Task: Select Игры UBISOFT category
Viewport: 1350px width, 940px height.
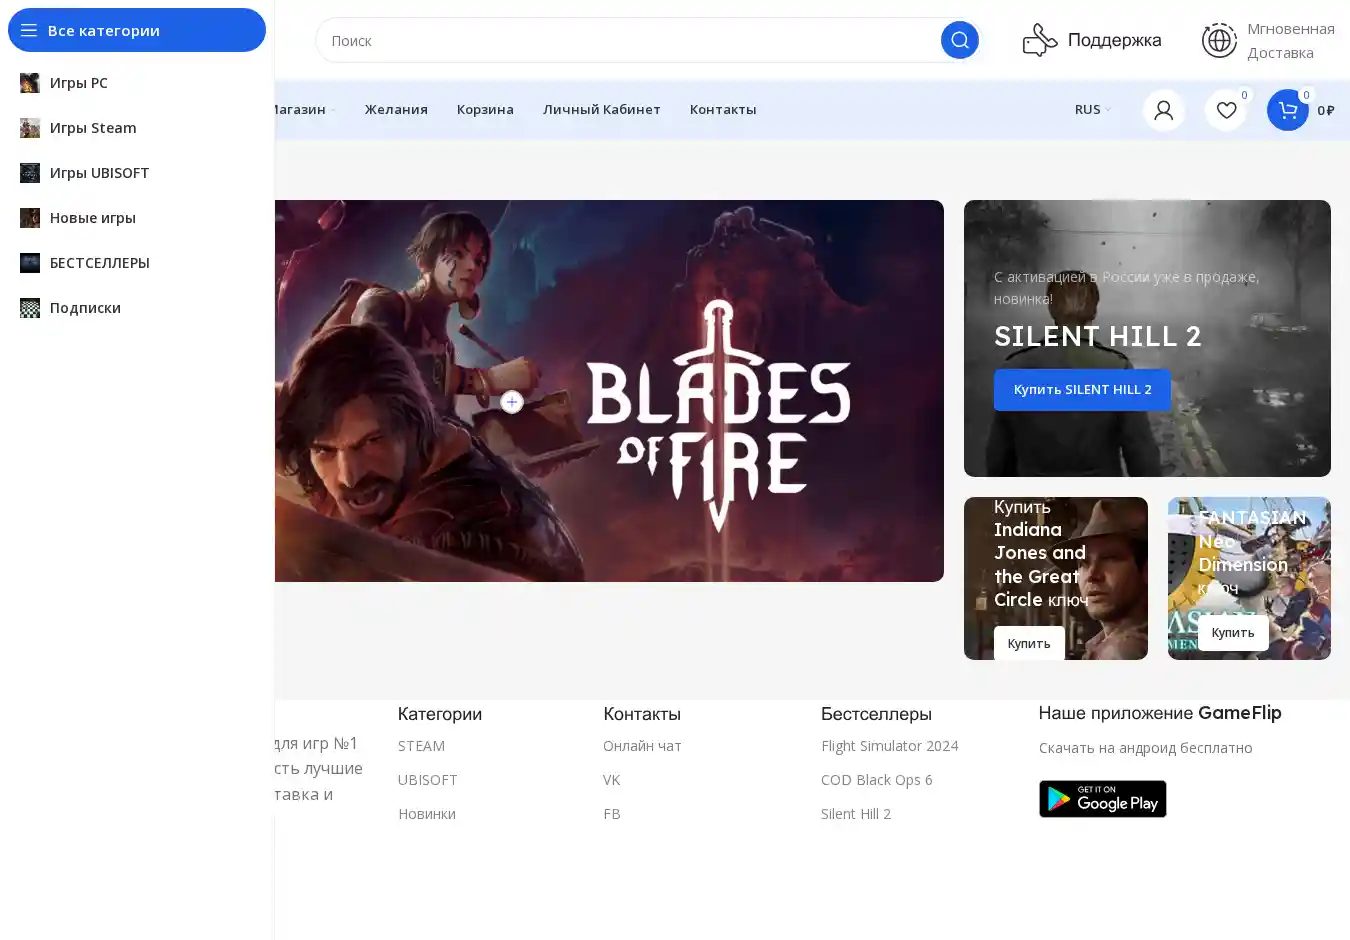Action: 99,173
